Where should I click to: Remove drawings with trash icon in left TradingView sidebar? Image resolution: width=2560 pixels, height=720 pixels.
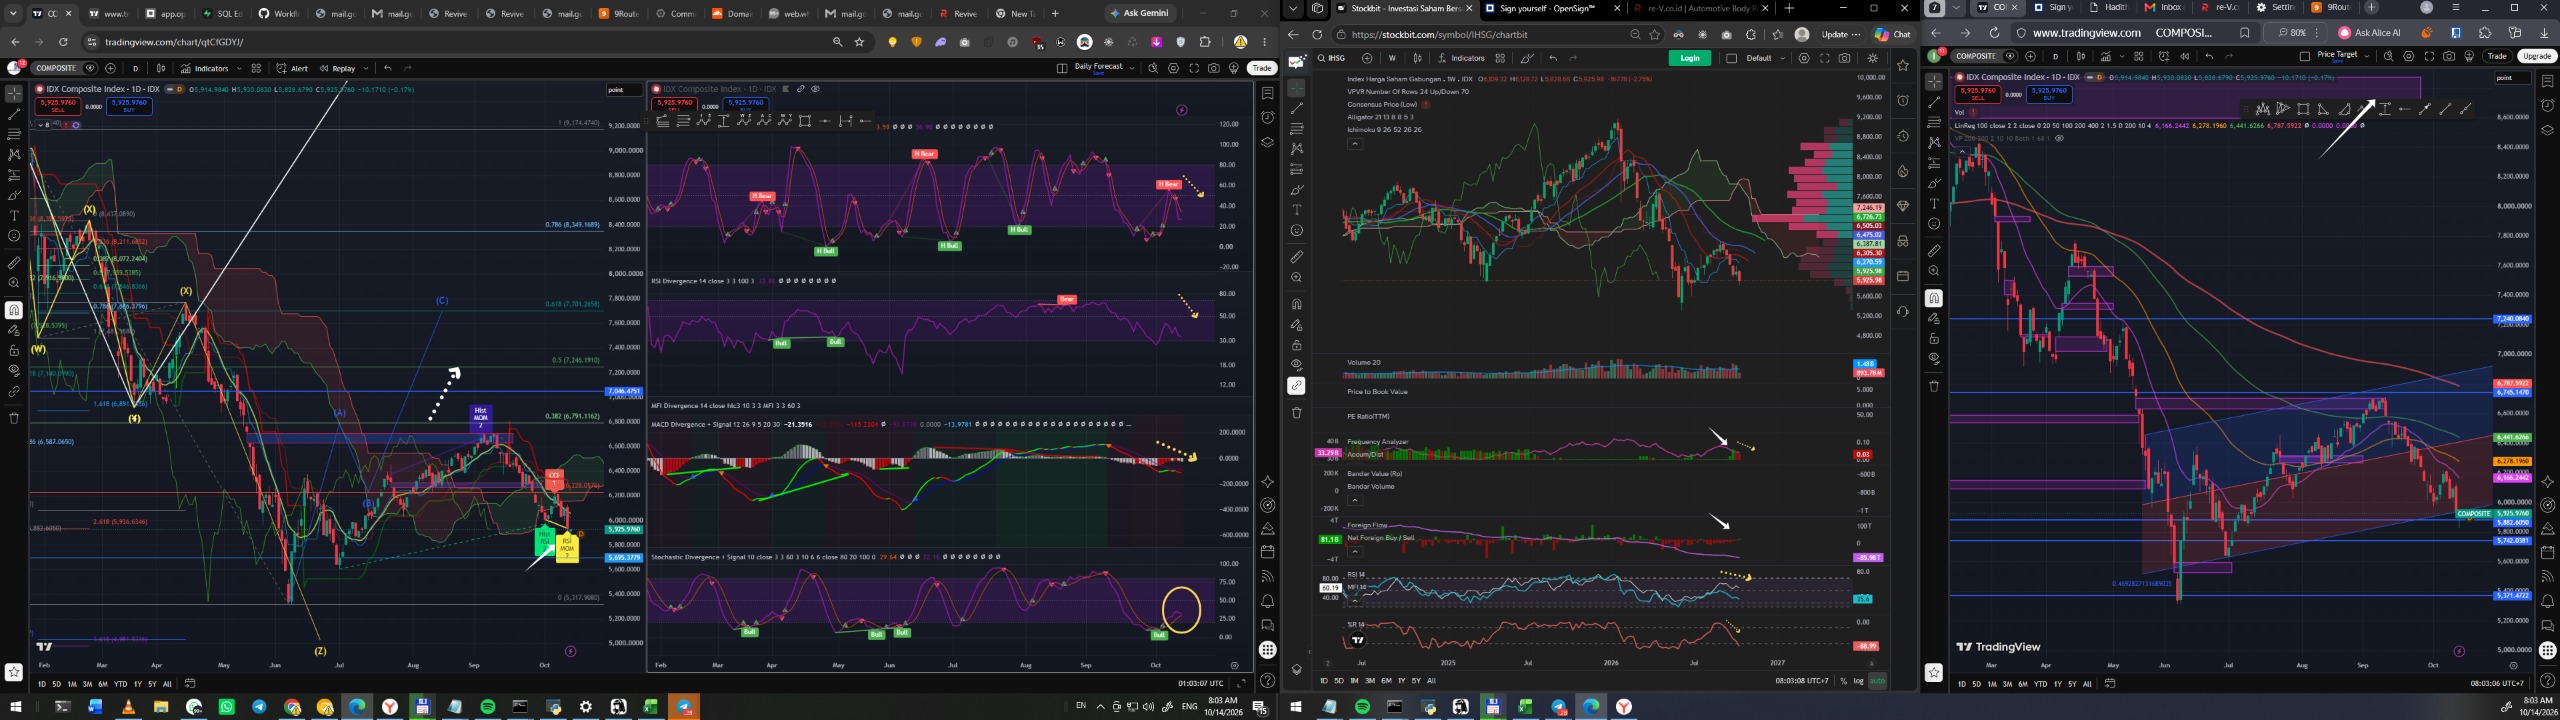point(14,418)
